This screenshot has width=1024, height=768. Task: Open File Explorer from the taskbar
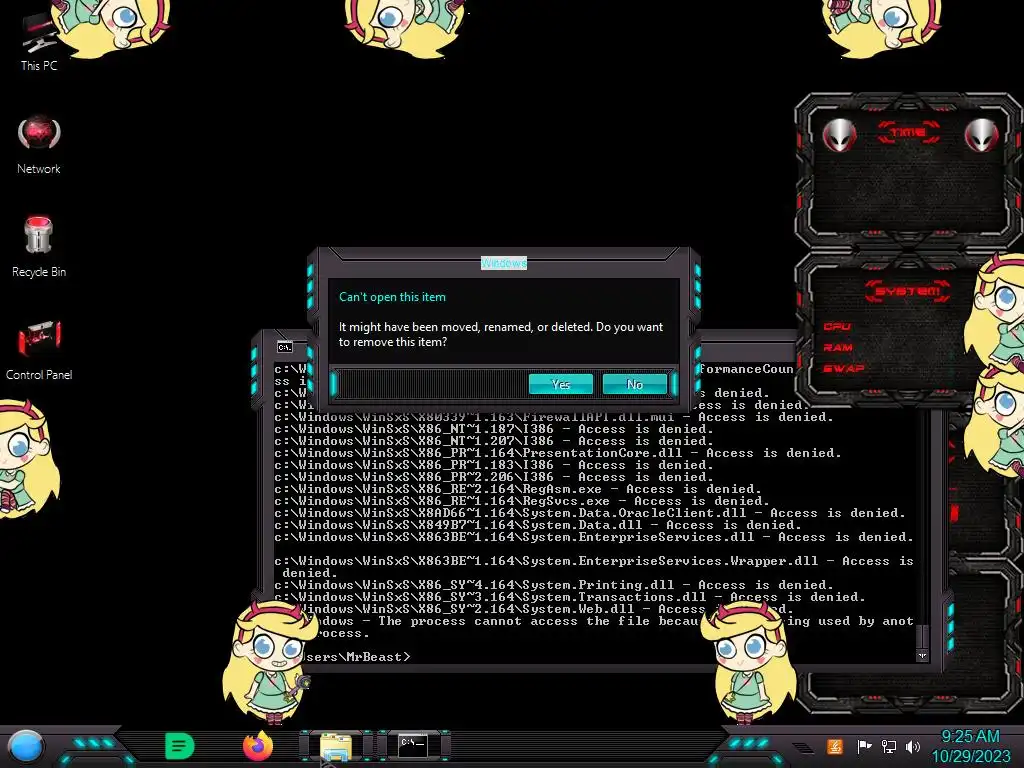click(336, 746)
